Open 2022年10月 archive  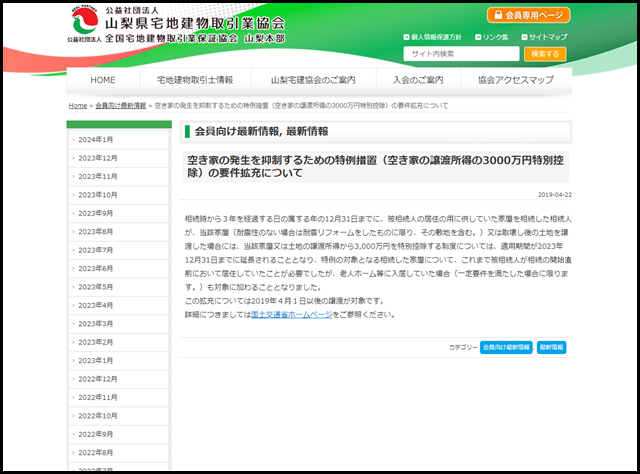click(118, 416)
